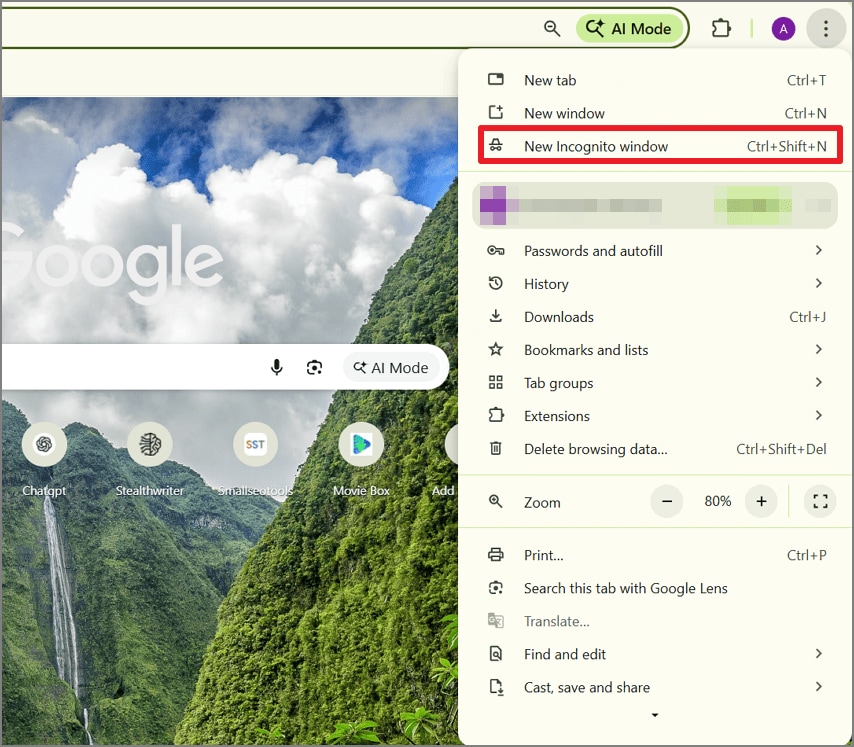Viewport: 854px width, 747px height.
Task: Click the Extensions puzzle icon in menu
Action: [496, 415]
